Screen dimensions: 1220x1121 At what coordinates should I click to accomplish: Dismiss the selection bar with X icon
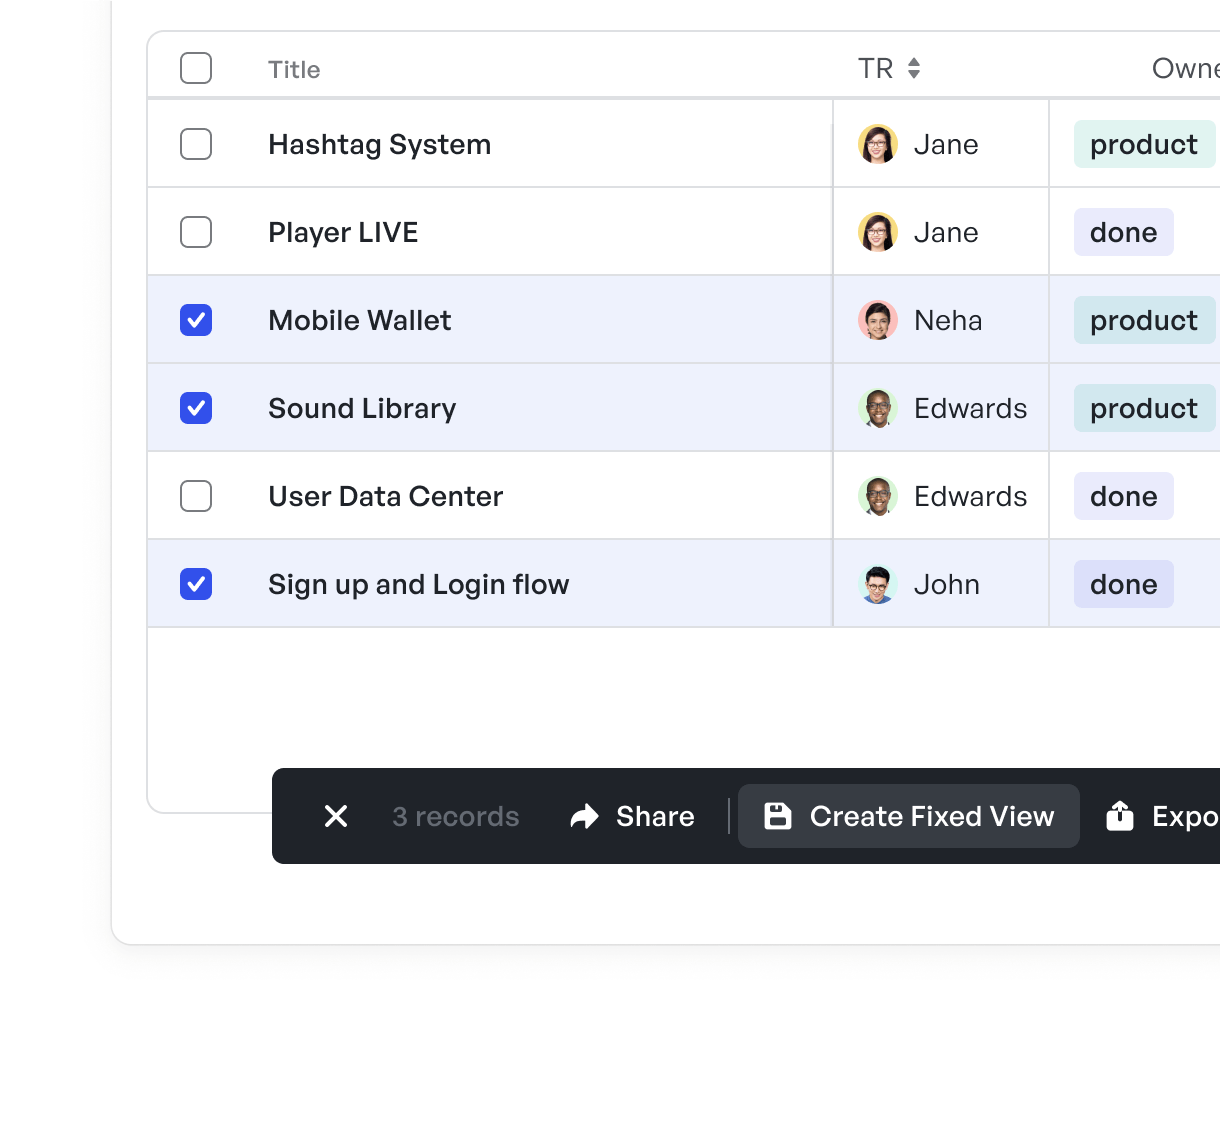(336, 816)
